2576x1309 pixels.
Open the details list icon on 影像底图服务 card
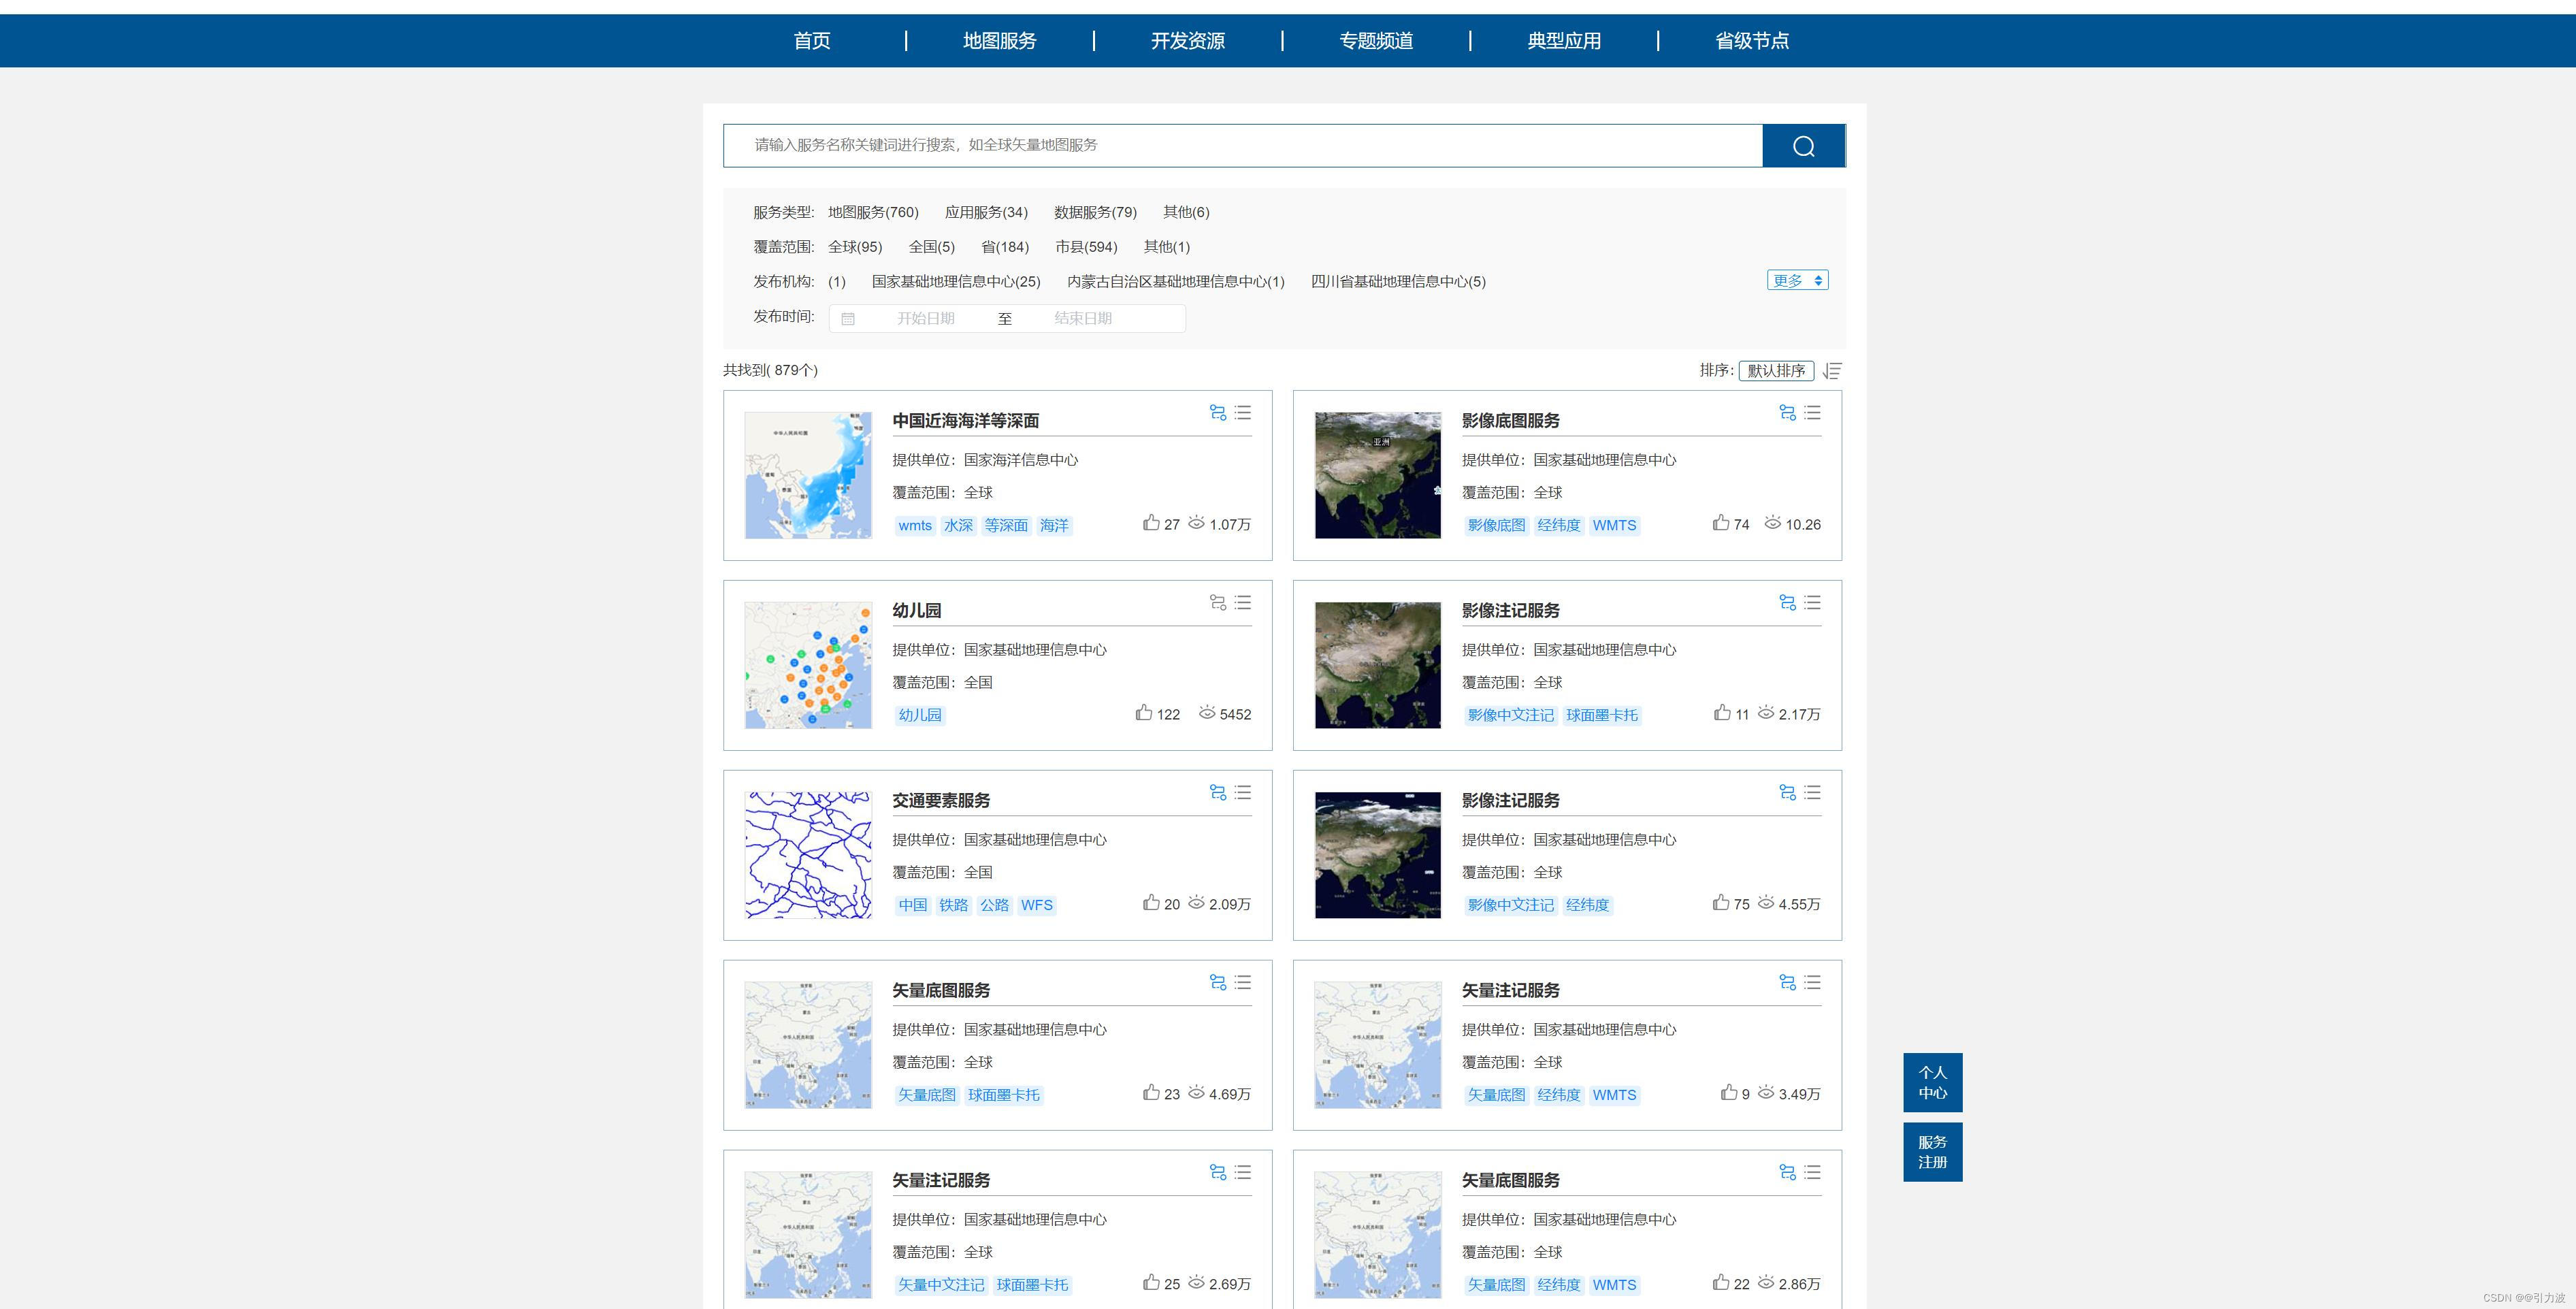click(x=1812, y=413)
